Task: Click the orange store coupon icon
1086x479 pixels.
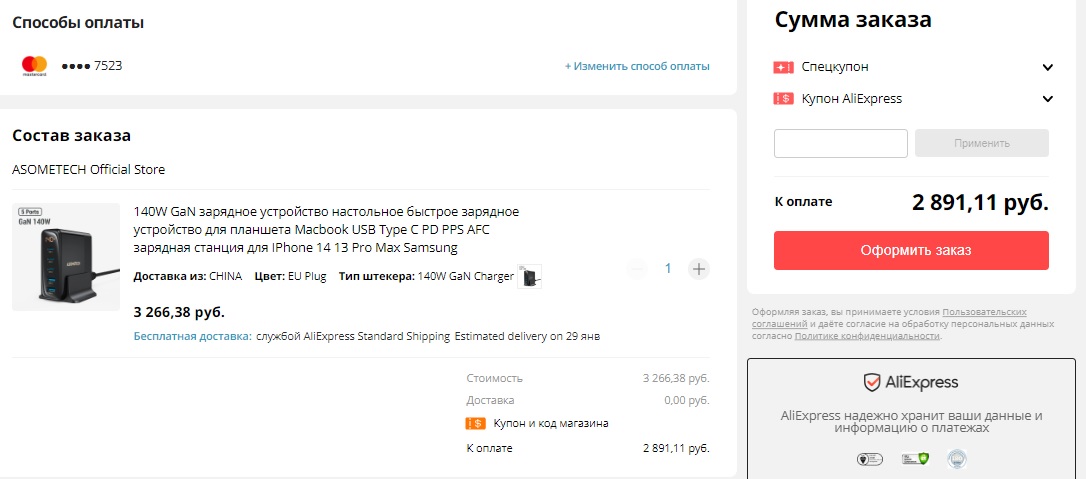Action: tap(476, 423)
